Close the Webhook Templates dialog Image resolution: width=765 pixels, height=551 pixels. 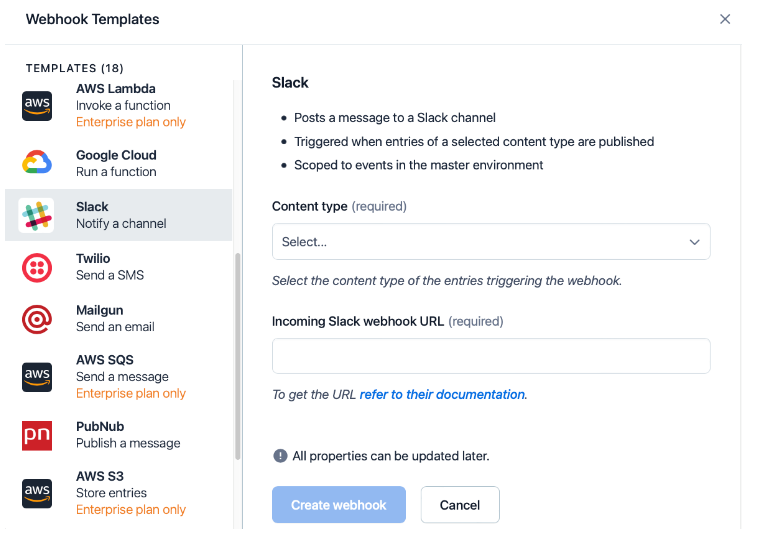point(725,19)
